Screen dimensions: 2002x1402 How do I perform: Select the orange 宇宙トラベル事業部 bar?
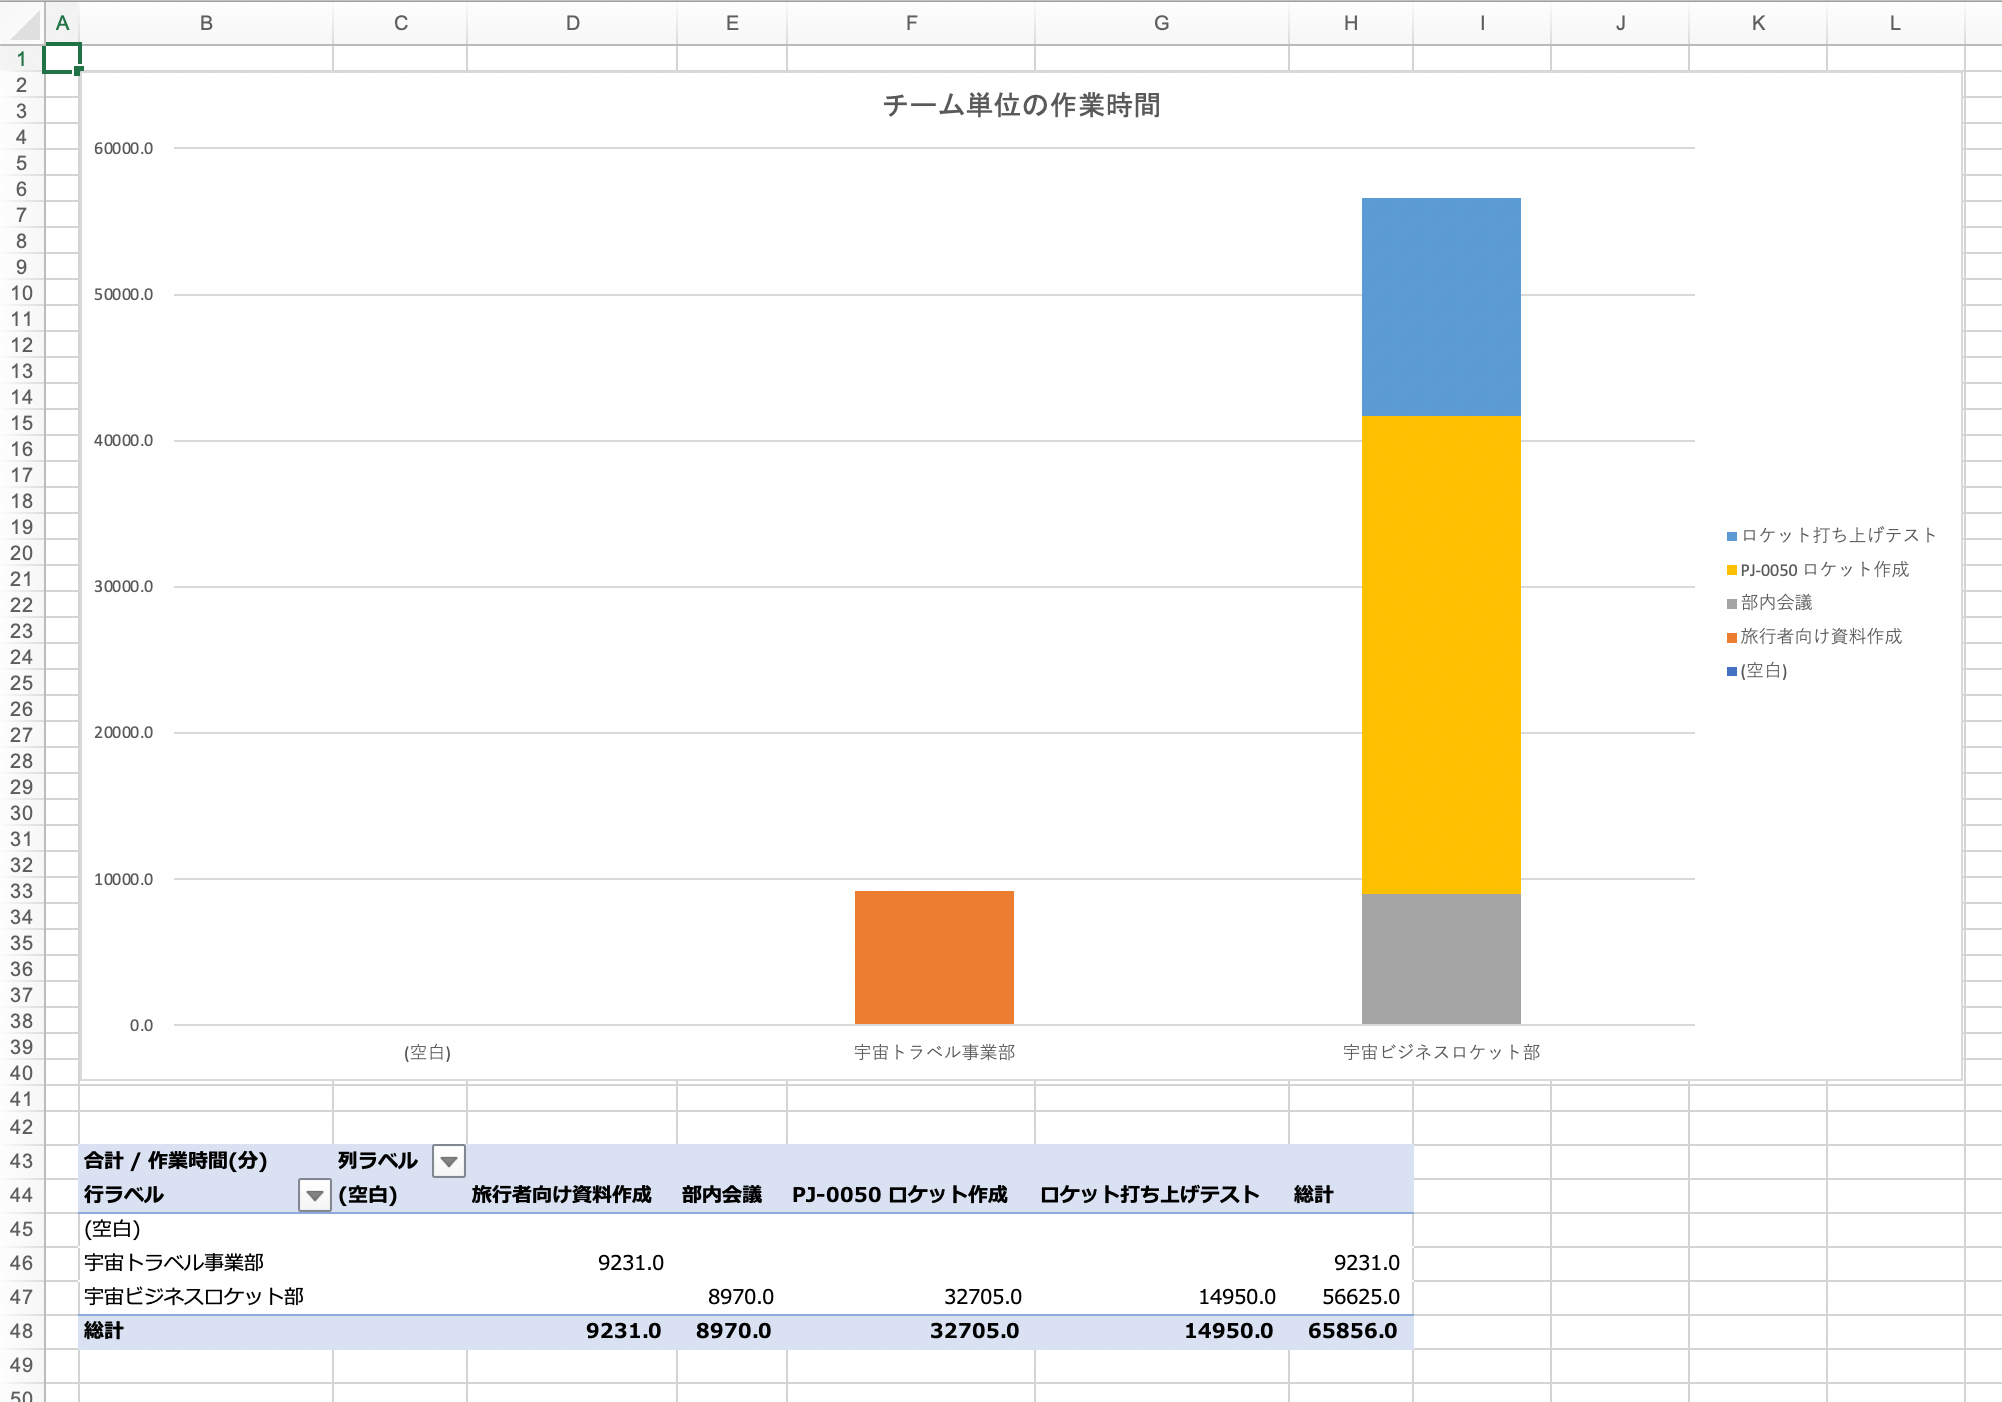click(x=934, y=957)
